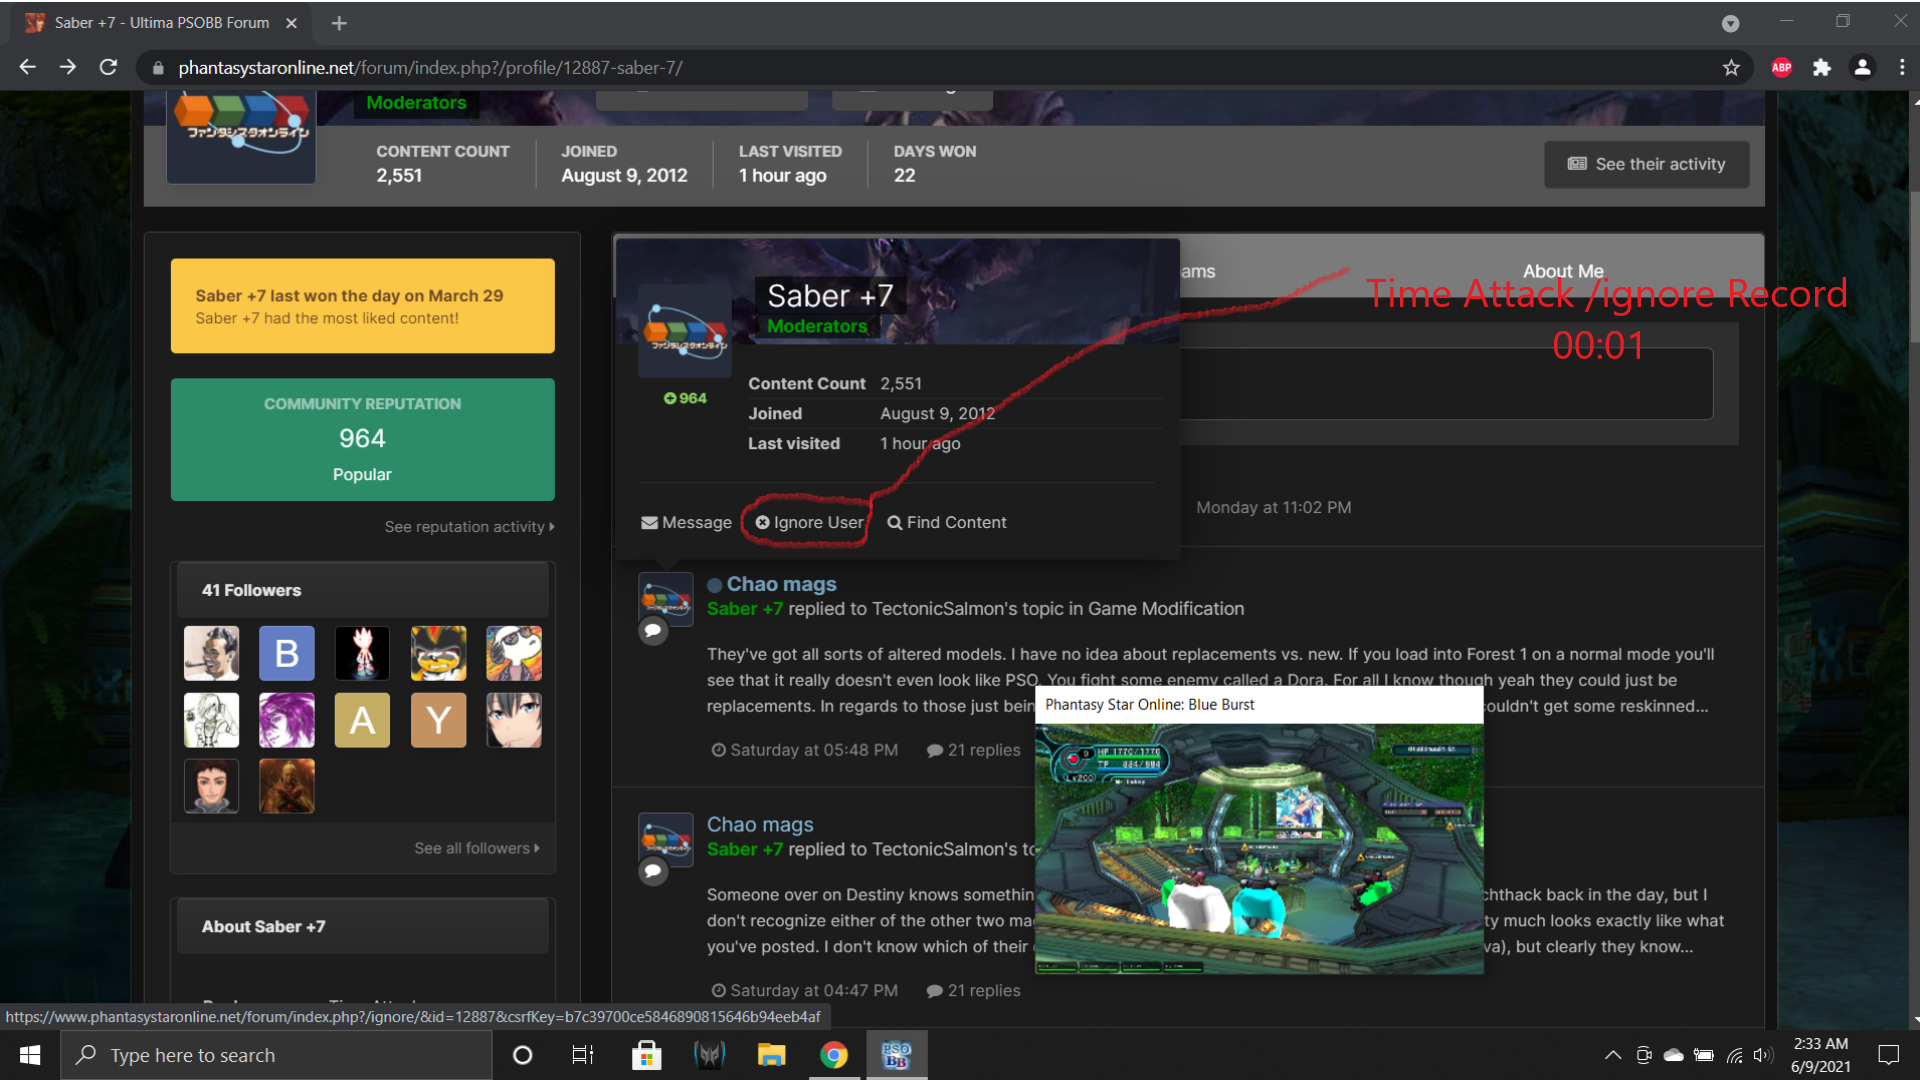Open See all followers link

(477, 848)
